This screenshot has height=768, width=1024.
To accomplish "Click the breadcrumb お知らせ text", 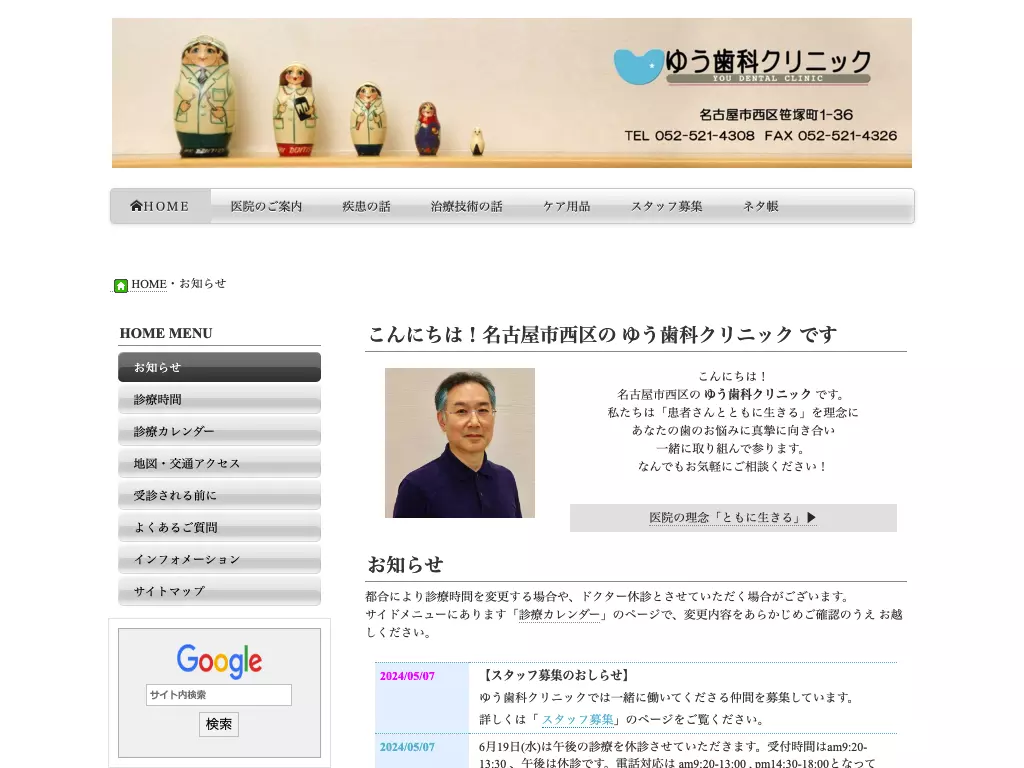I will pos(202,283).
